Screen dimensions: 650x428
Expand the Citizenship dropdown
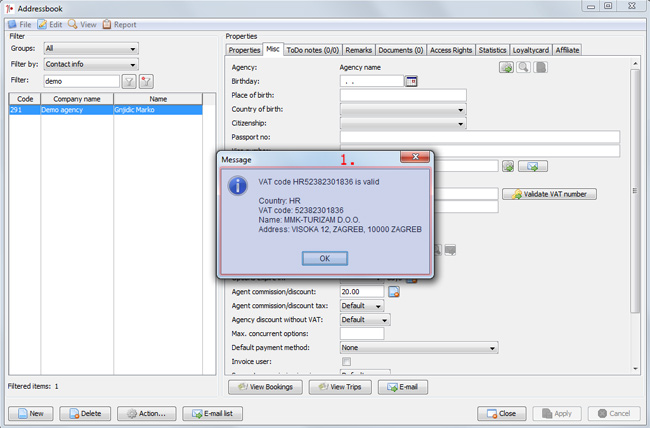[403, 124]
